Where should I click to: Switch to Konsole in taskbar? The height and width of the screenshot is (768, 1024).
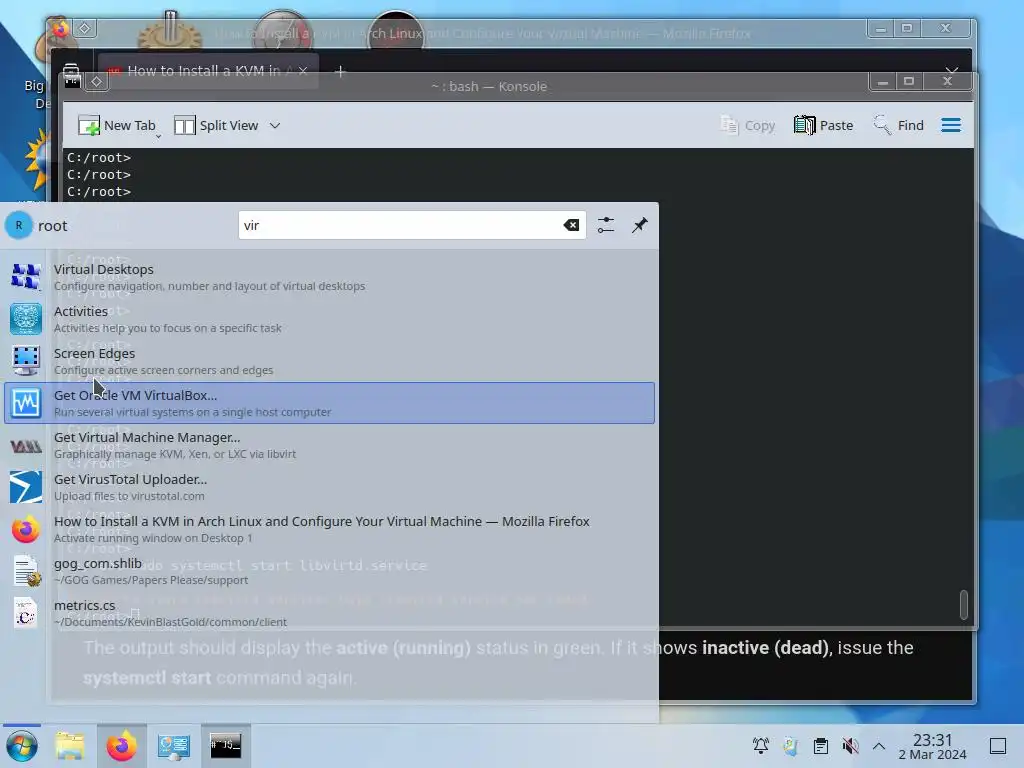pos(225,746)
